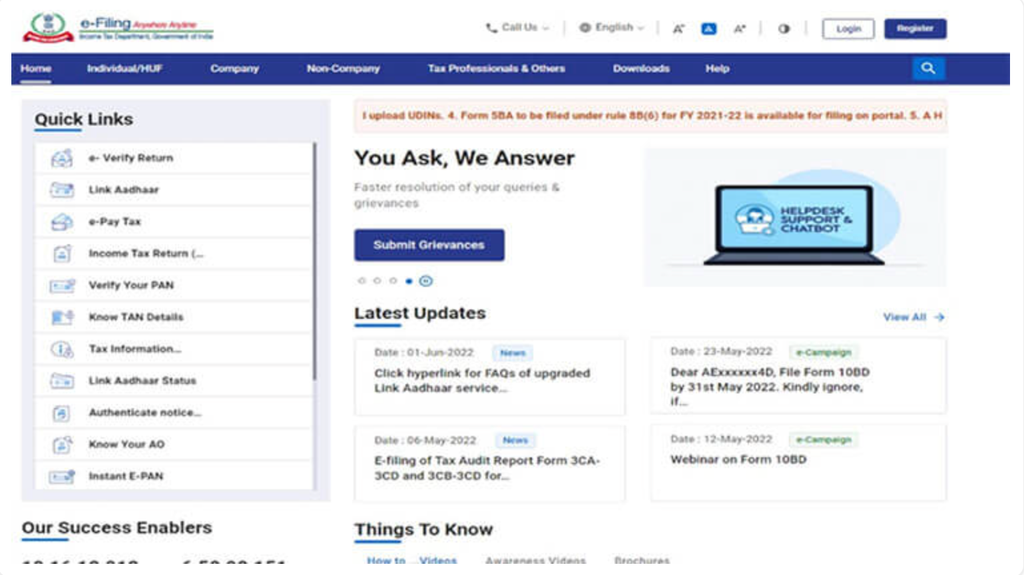Open the Individual/HUF menu
Screen dimensions: 1024x575
125,69
